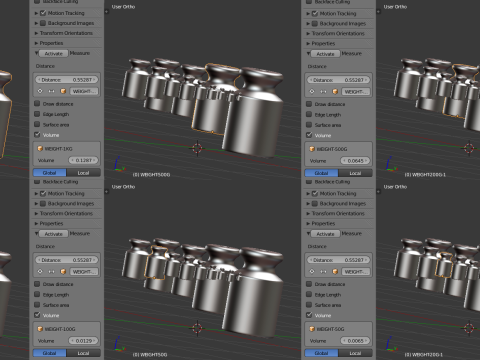Click Volume 0.0129 value field
480x360 pixels.
83,341
